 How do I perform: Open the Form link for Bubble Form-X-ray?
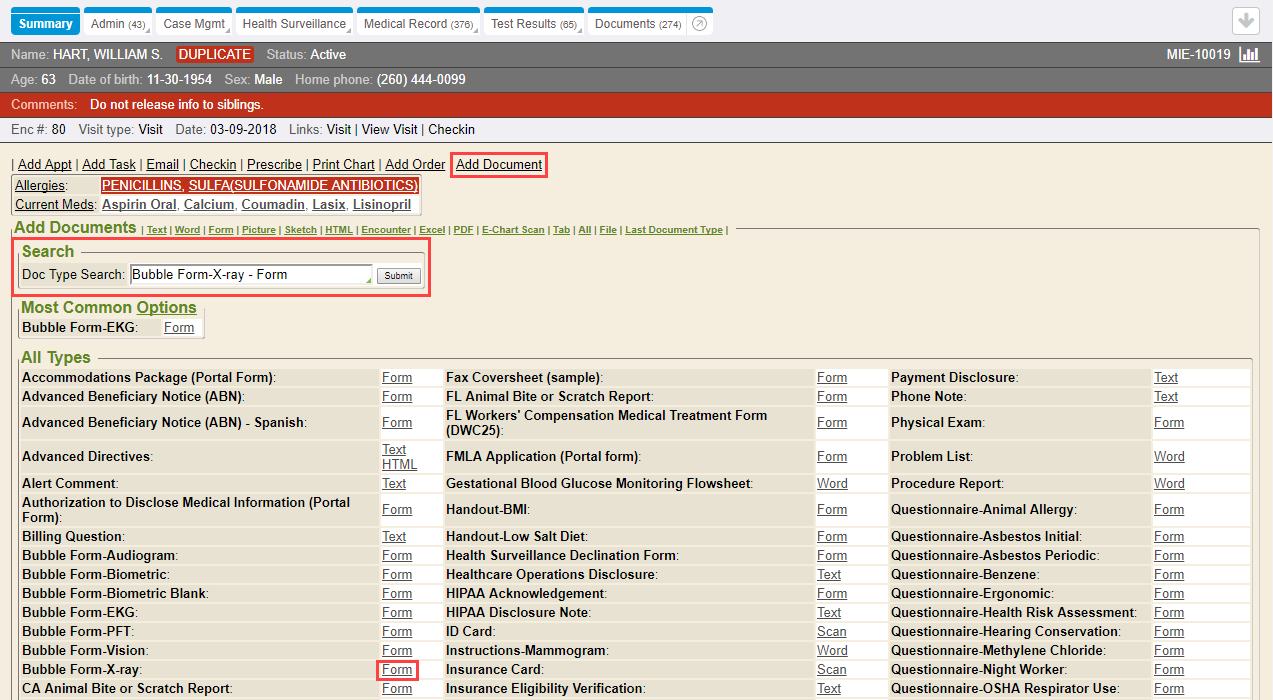[397, 670]
